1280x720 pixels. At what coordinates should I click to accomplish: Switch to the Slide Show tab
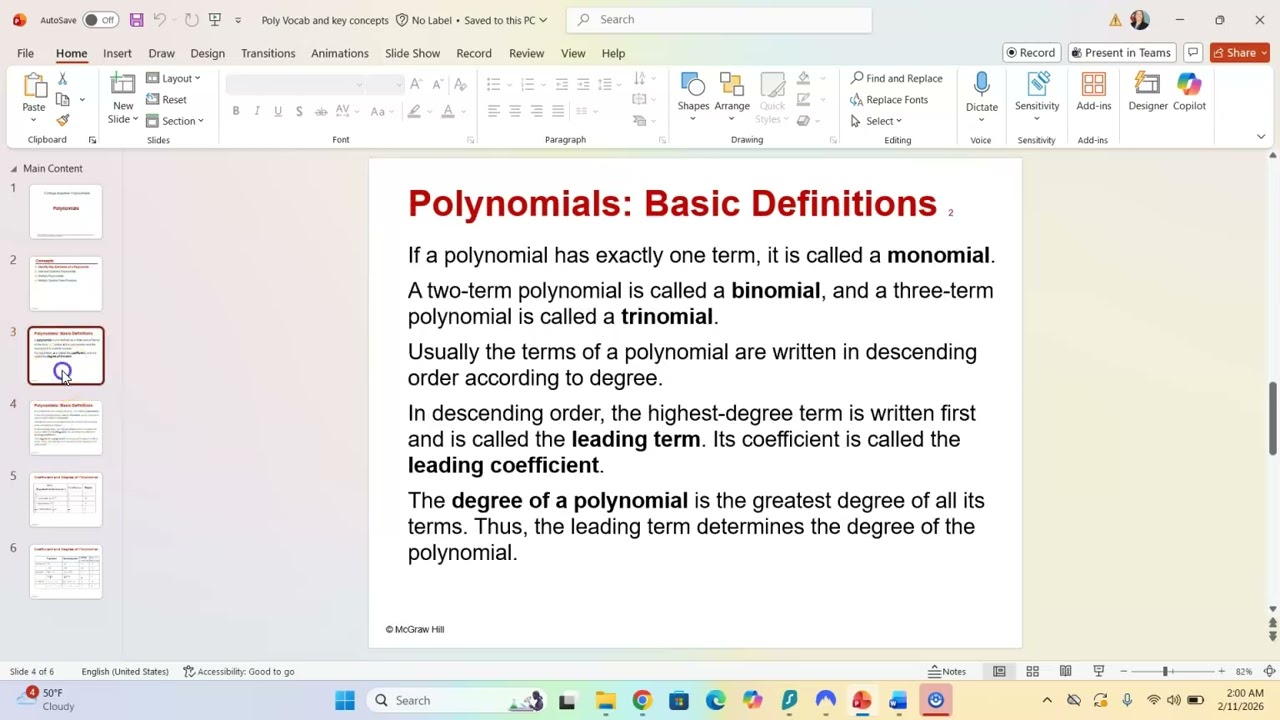(x=412, y=53)
